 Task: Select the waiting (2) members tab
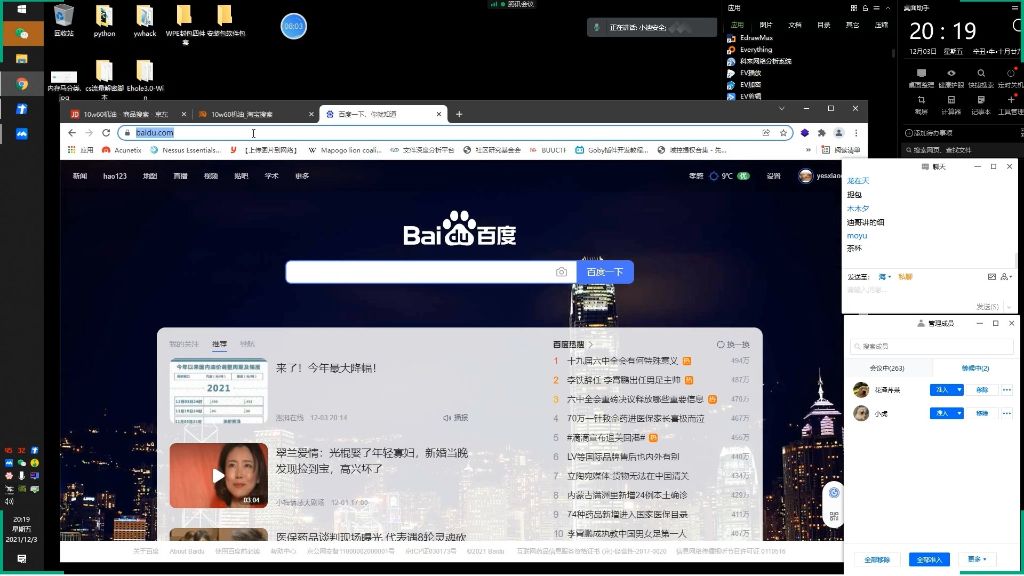tap(975, 368)
